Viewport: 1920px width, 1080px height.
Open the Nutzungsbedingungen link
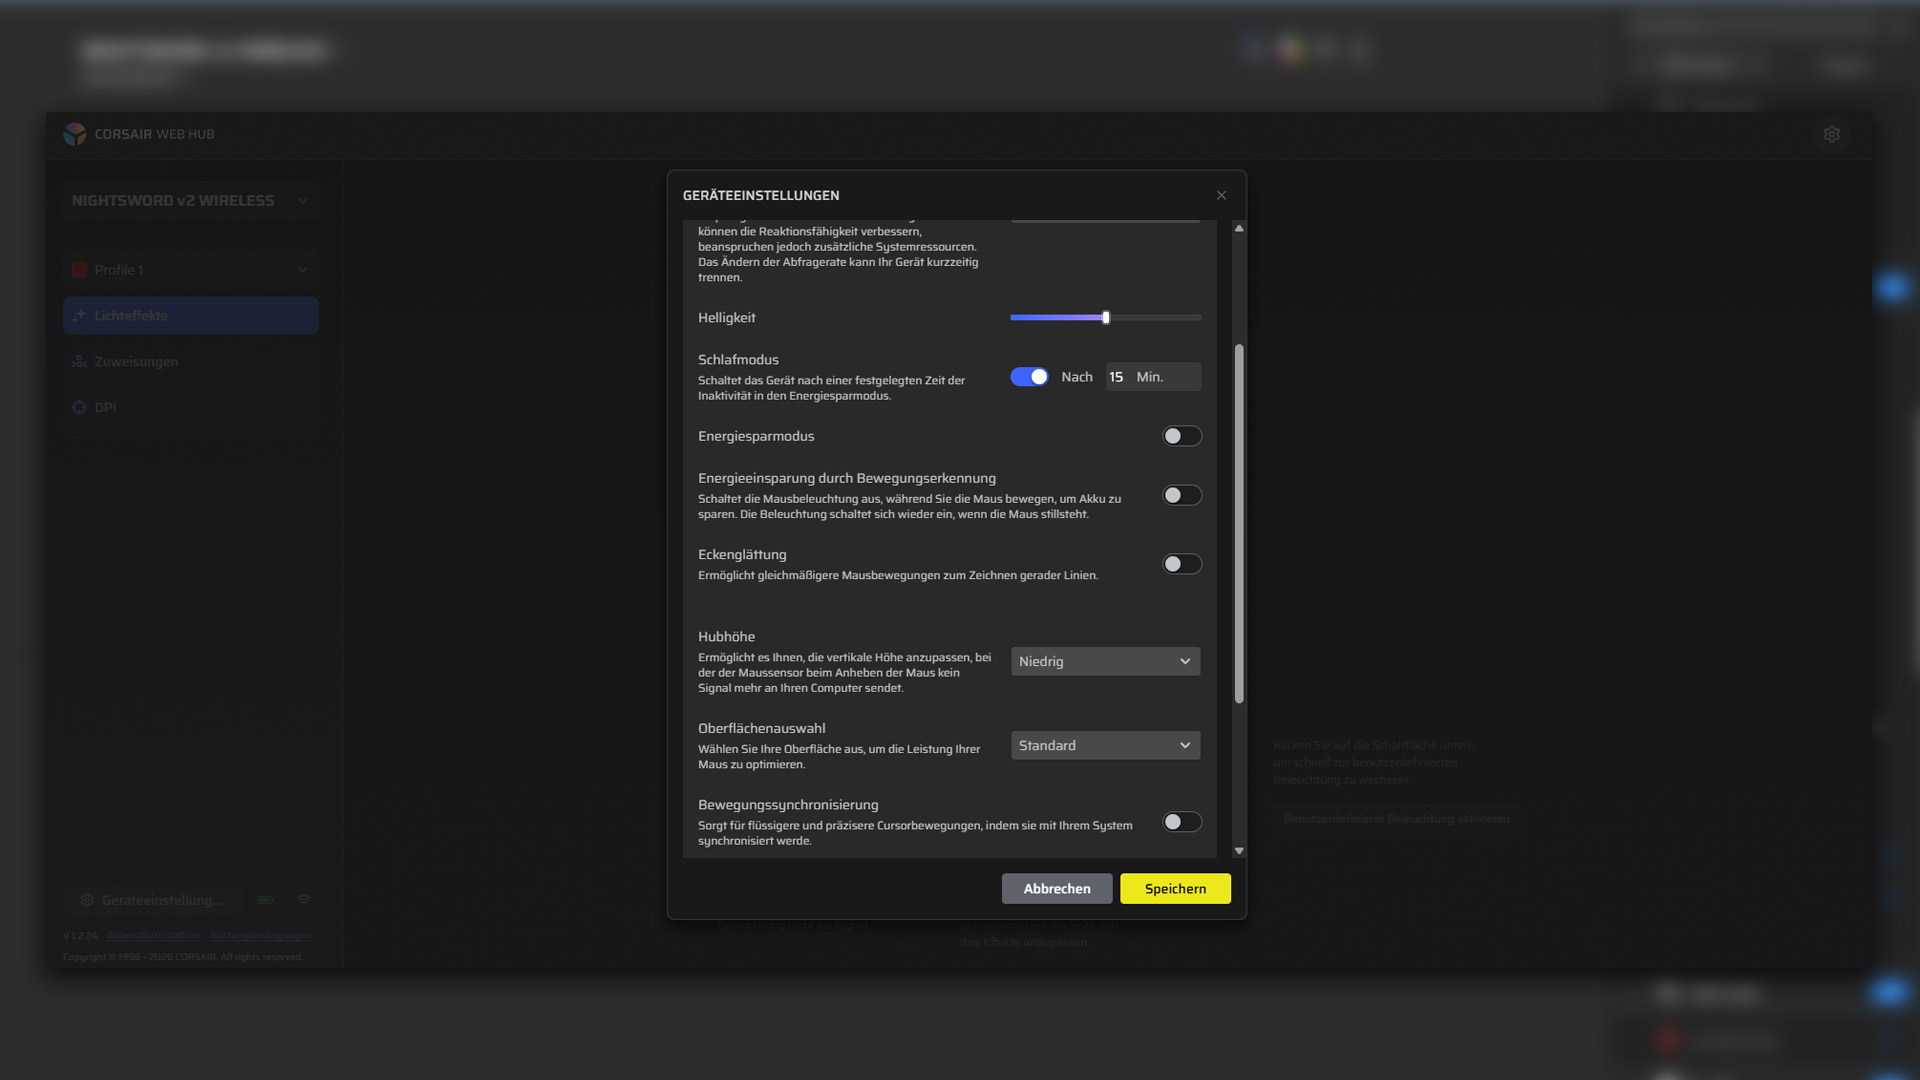[260, 936]
